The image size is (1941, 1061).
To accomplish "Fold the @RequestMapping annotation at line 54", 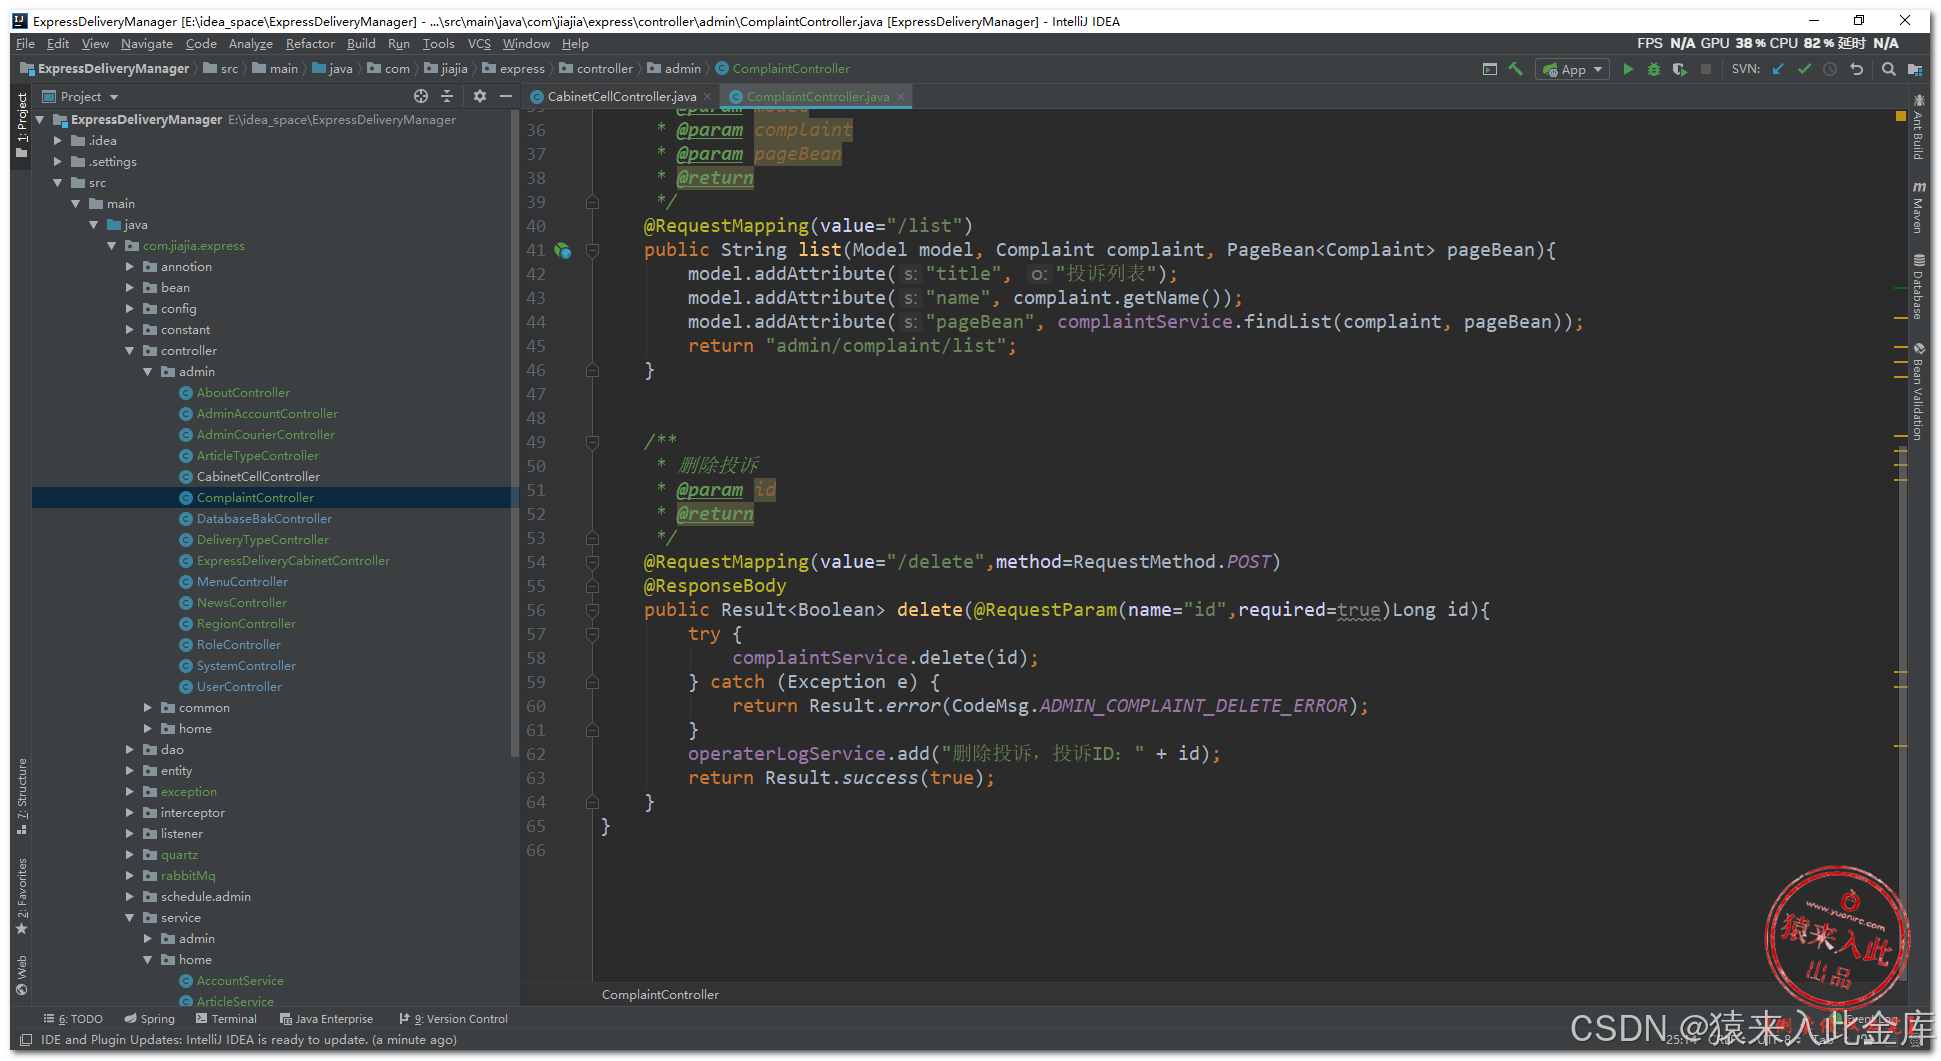I will [592, 562].
